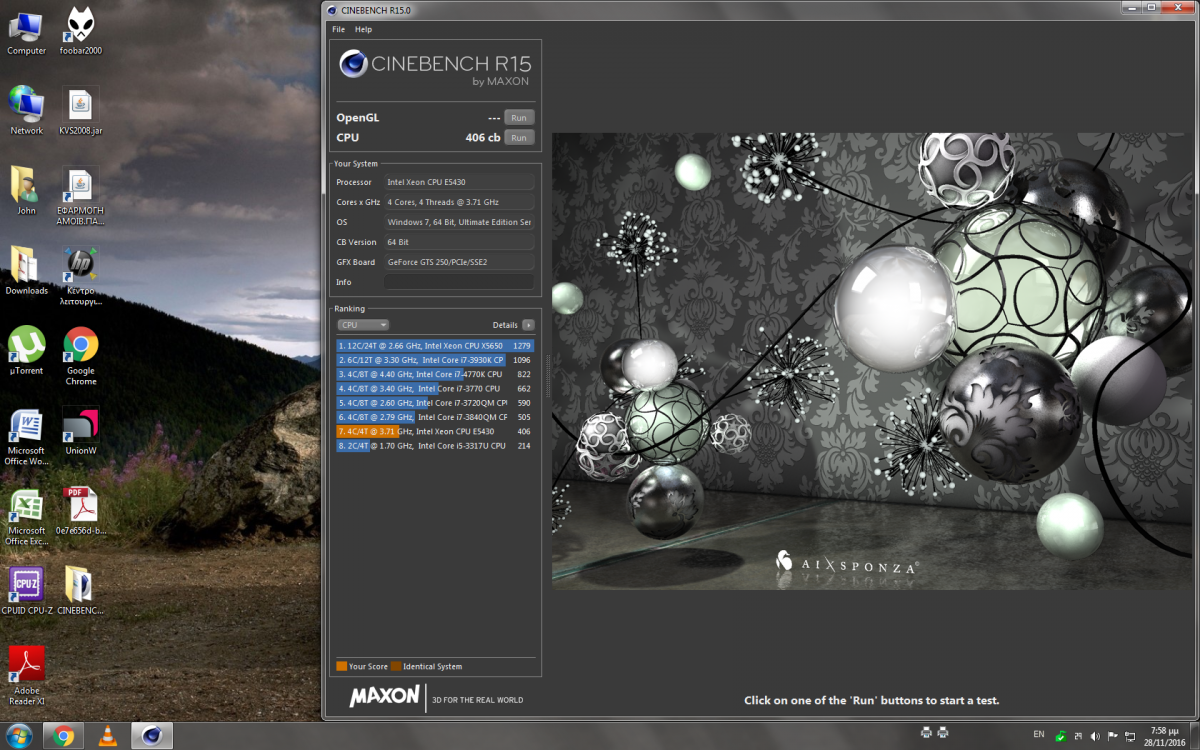Click the EN language indicator
Screen dimensions: 1200x750
pos(1039,734)
